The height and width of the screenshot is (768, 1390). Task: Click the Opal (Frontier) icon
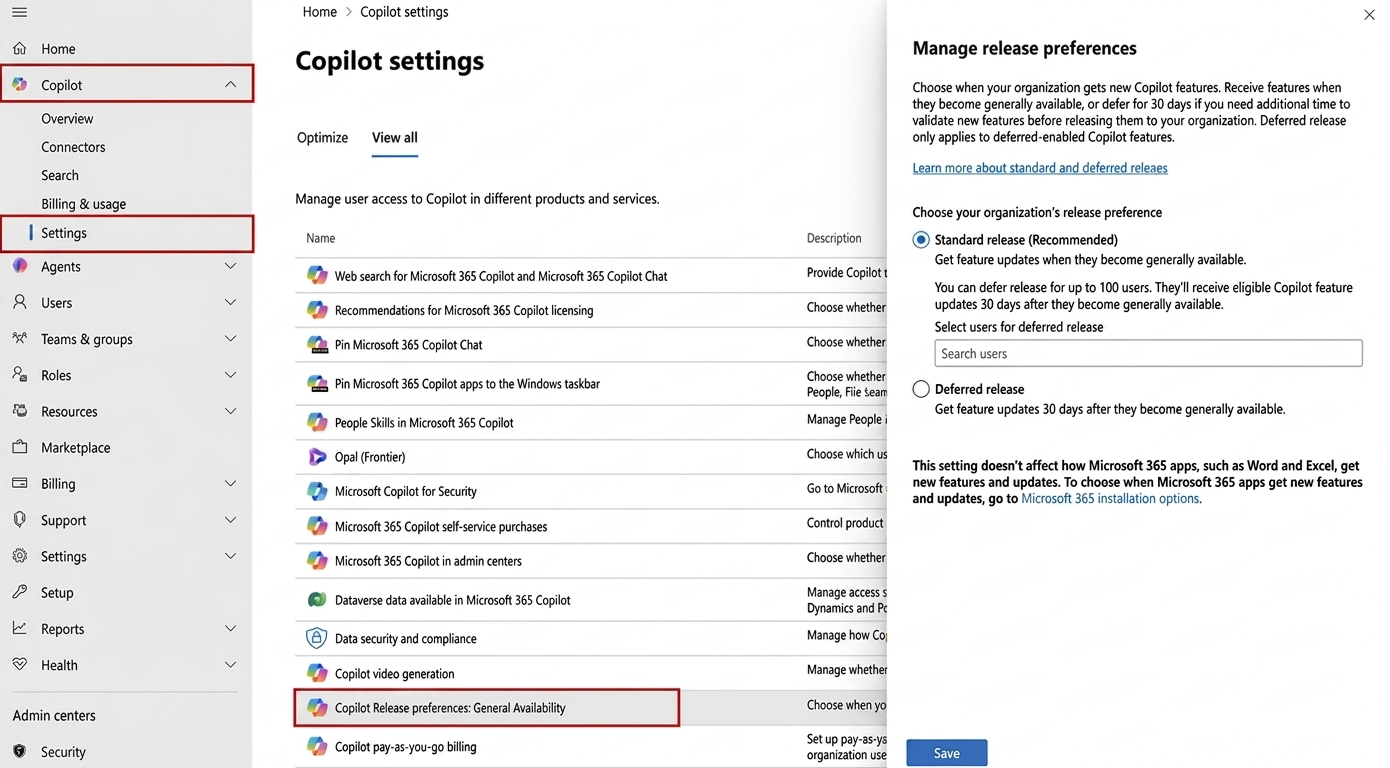point(317,456)
